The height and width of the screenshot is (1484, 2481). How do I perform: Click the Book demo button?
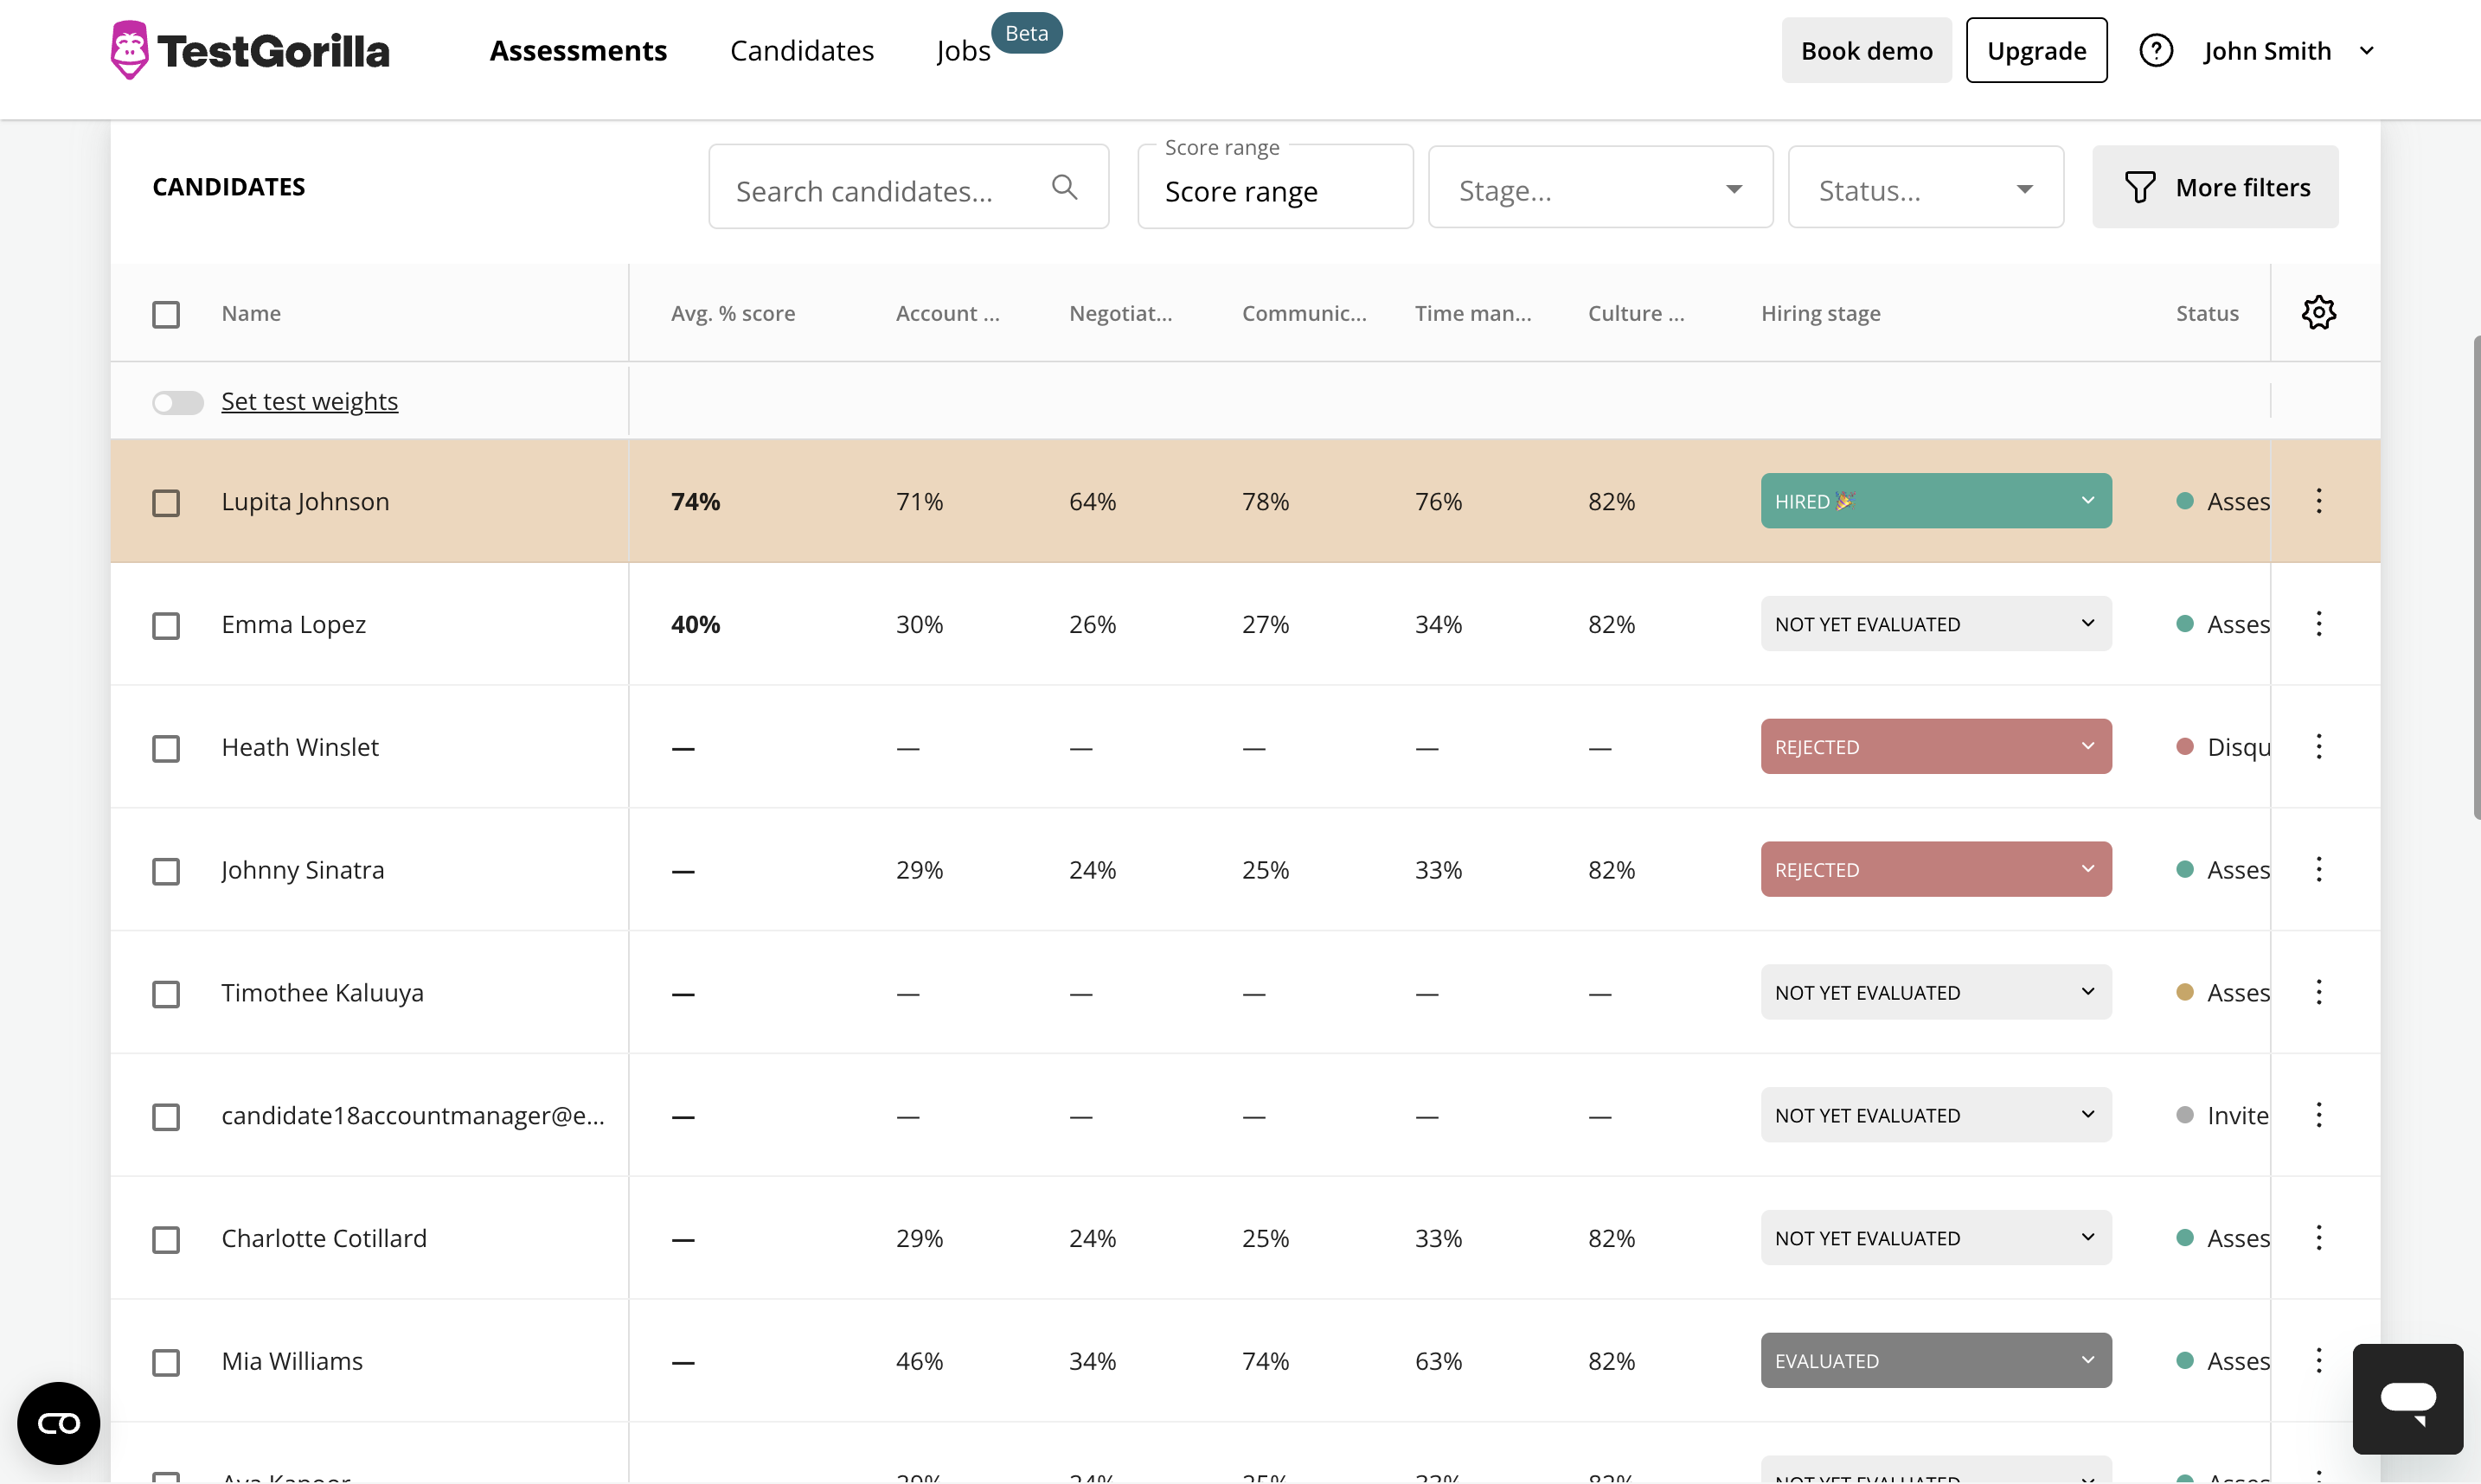1866,51
